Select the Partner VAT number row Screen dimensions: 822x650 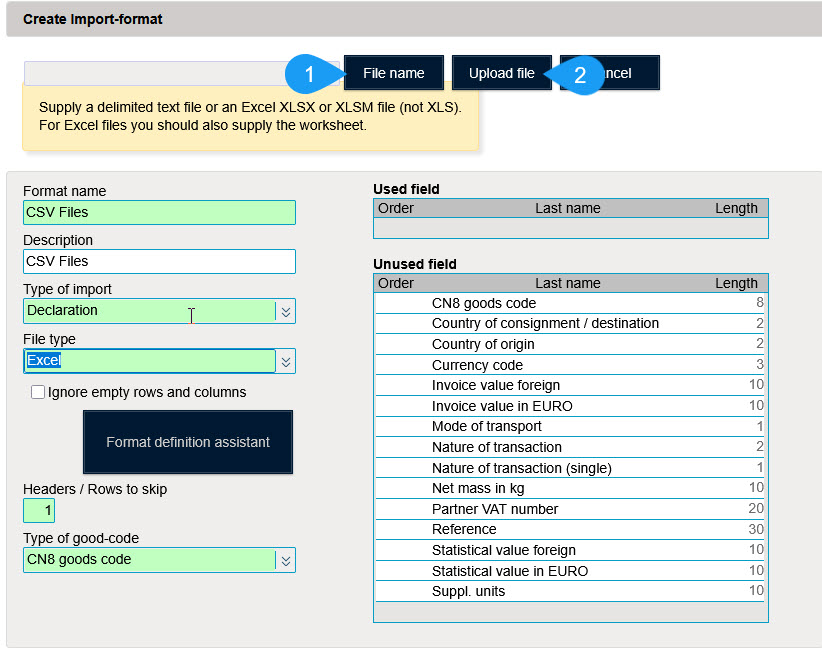click(x=570, y=509)
